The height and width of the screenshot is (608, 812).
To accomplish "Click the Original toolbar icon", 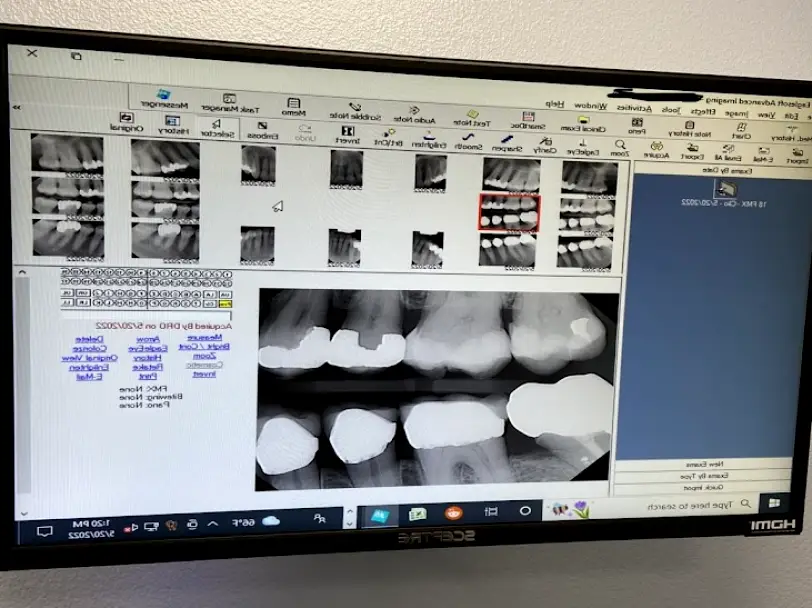I will tap(126, 122).
